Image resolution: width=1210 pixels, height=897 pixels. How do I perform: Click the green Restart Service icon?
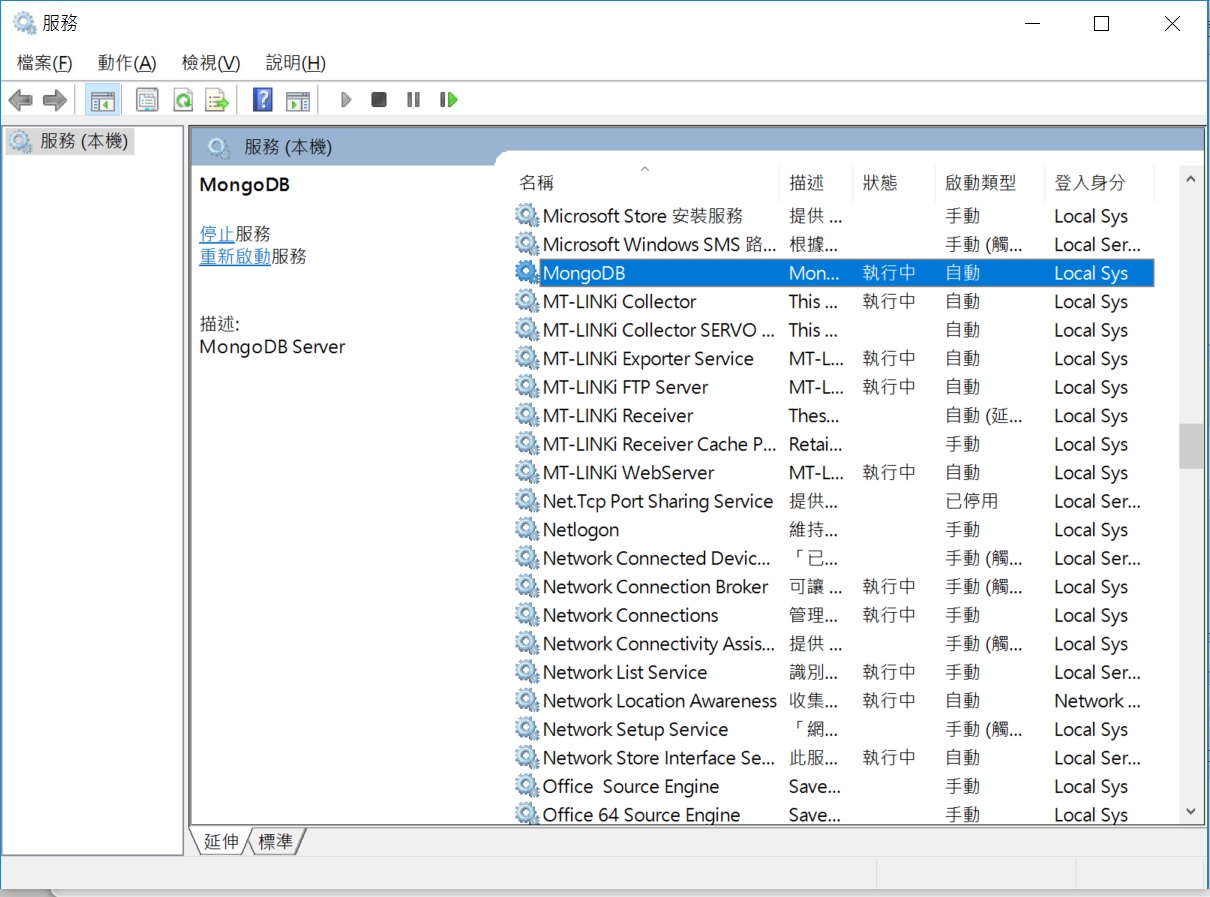(x=448, y=100)
